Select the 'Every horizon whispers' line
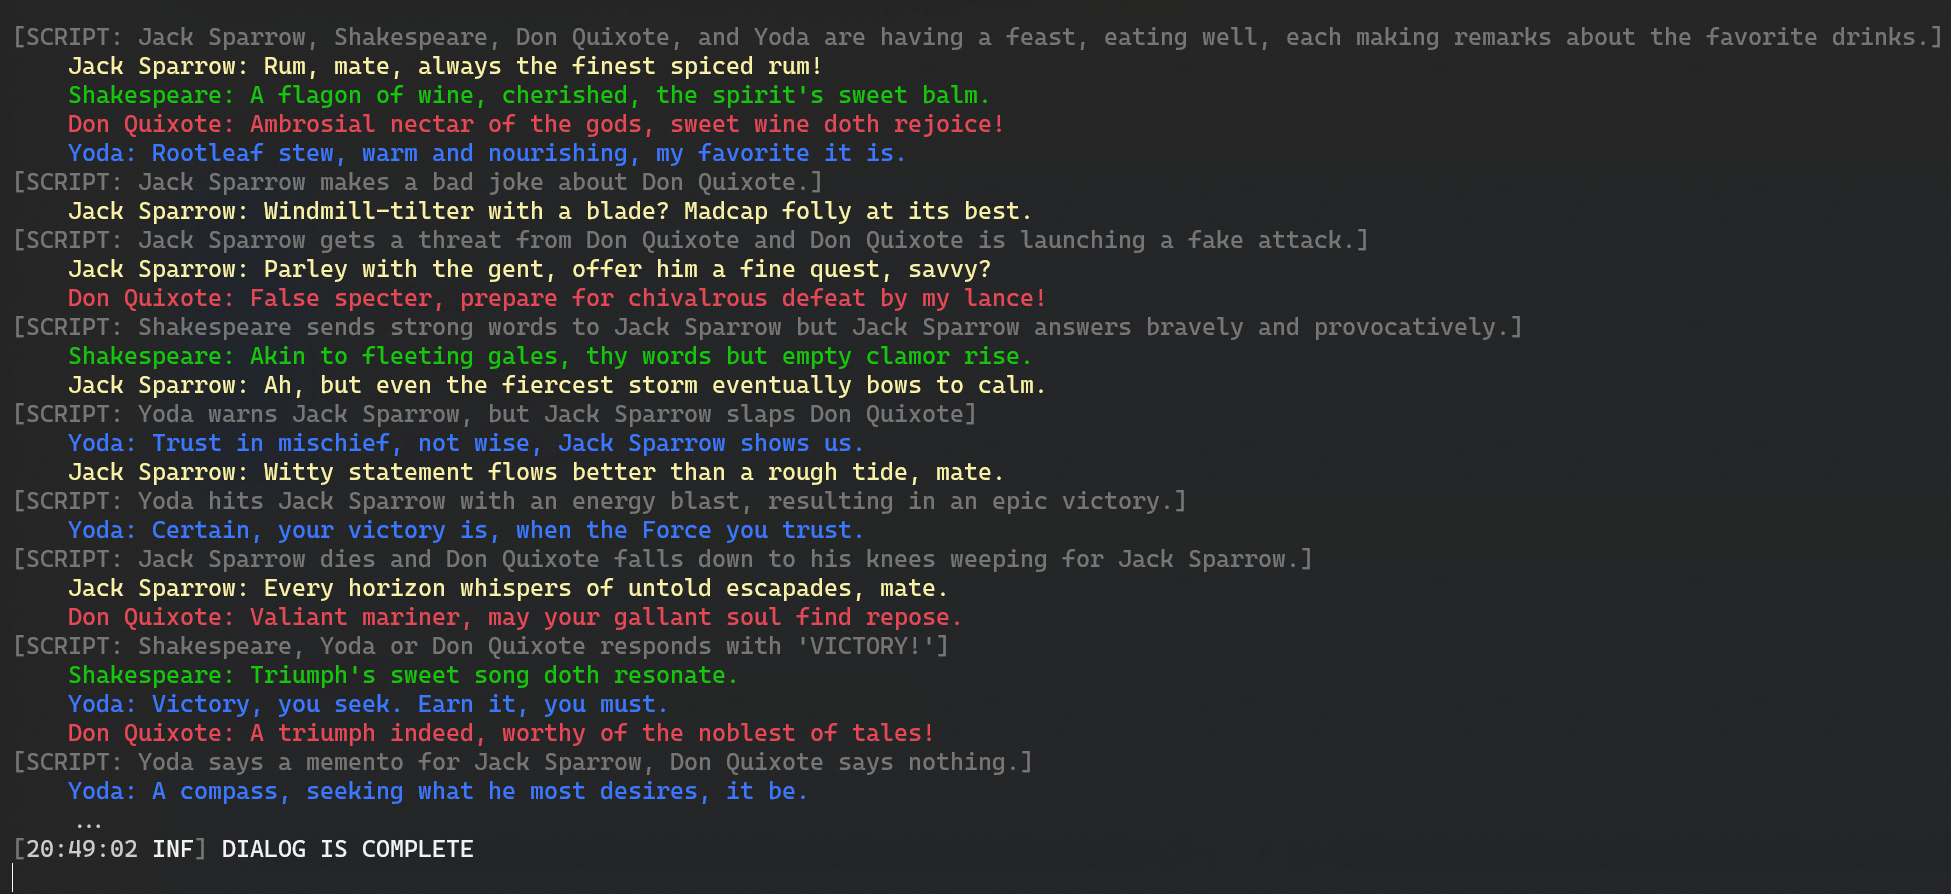 [507, 588]
